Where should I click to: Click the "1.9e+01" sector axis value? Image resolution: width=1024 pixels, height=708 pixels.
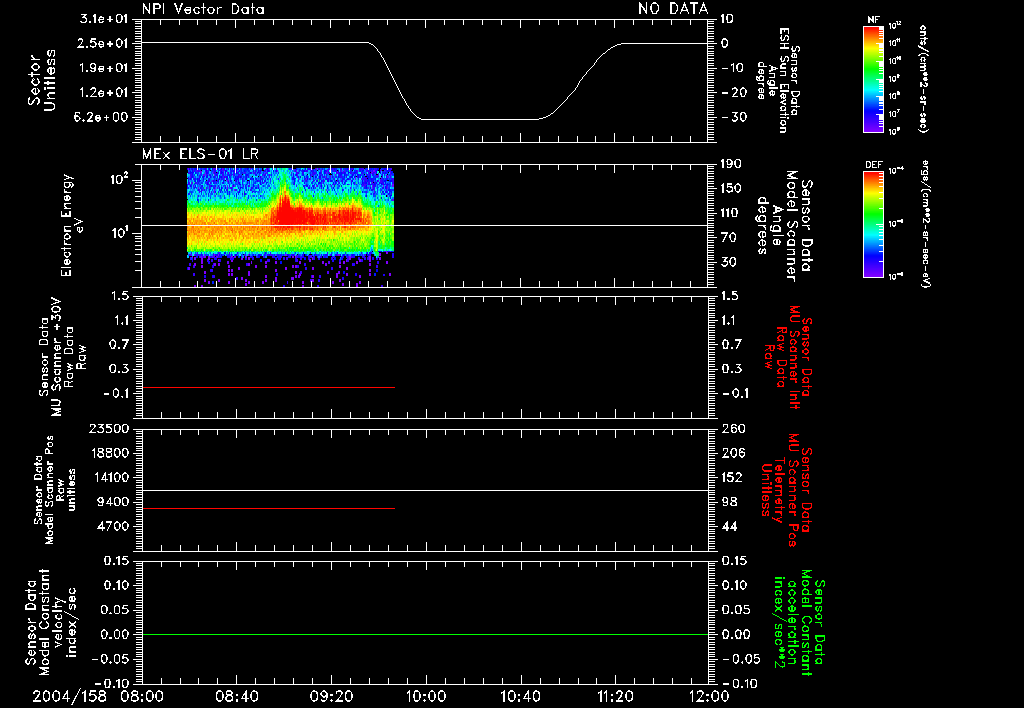tap(104, 68)
